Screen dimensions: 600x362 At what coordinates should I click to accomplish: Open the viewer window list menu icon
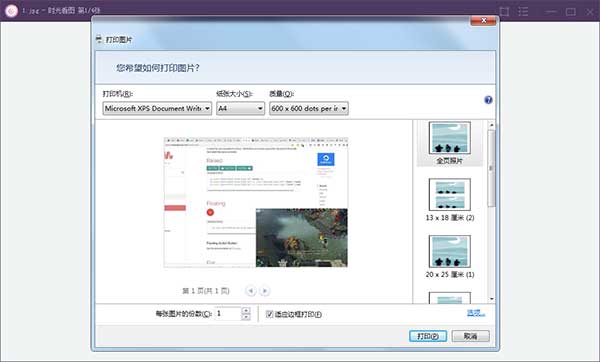523,11
